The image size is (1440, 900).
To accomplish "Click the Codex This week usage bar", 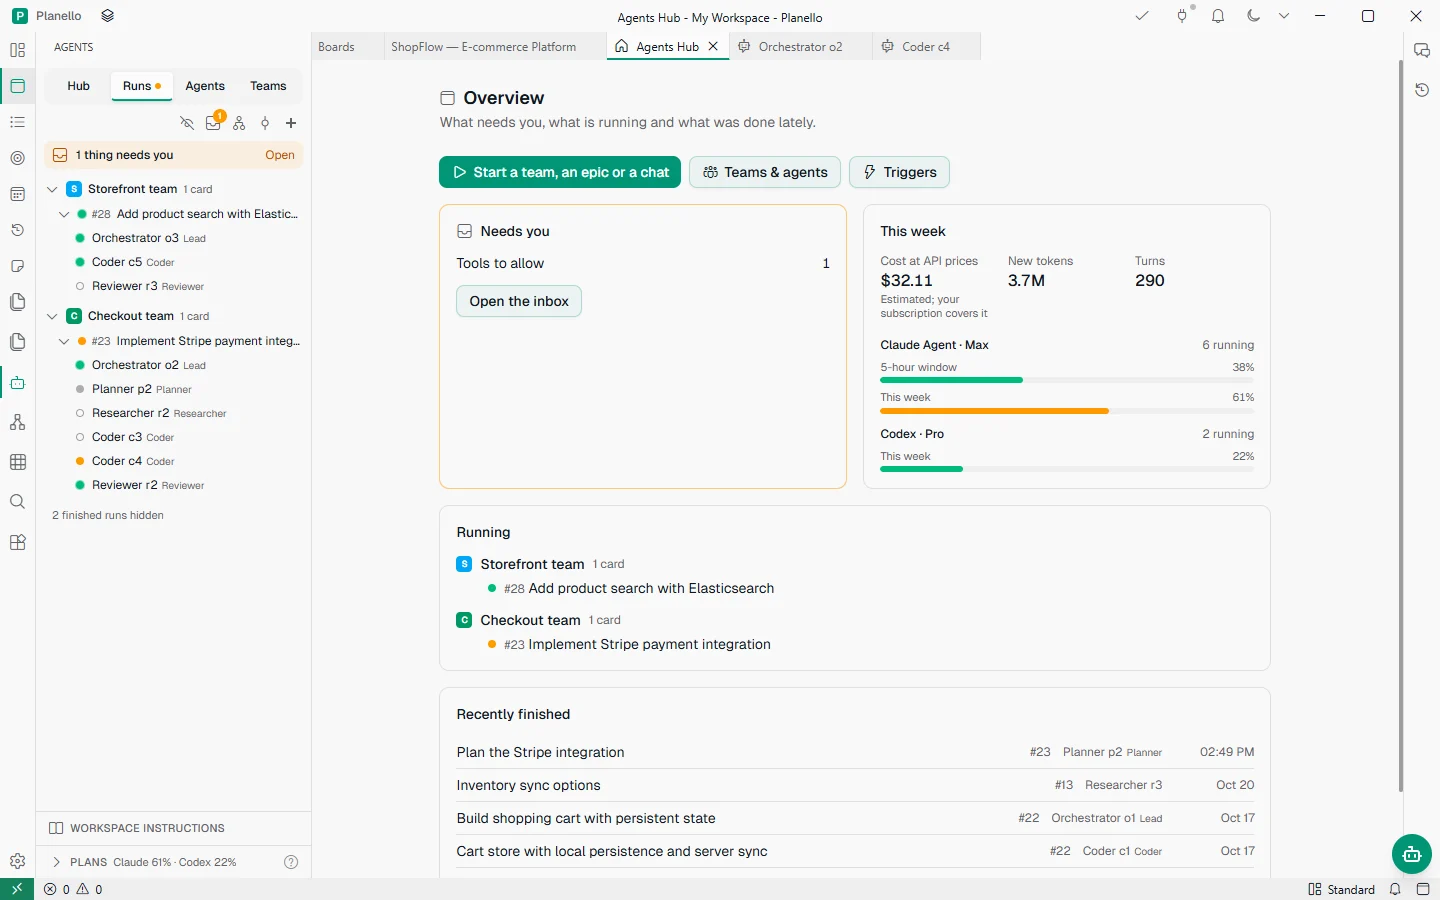I will point(1067,469).
